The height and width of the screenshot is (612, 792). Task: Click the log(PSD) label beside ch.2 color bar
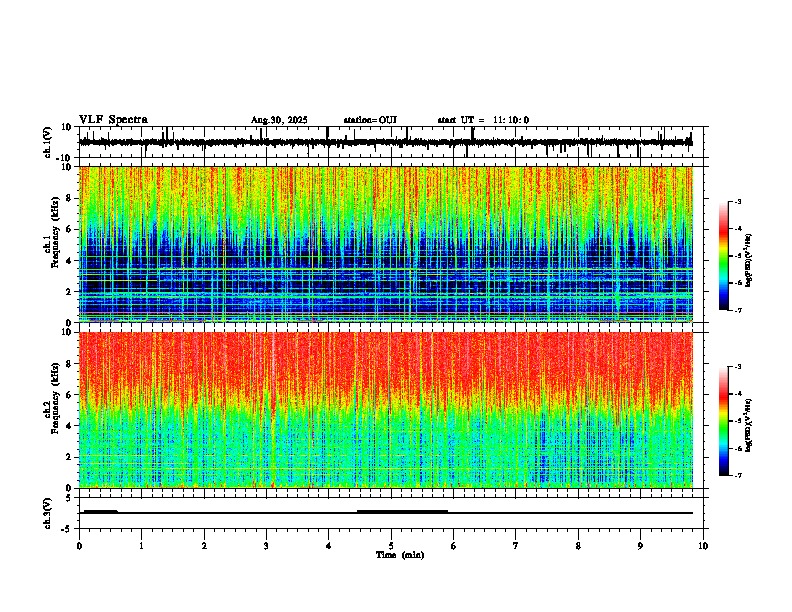pos(748,425)
